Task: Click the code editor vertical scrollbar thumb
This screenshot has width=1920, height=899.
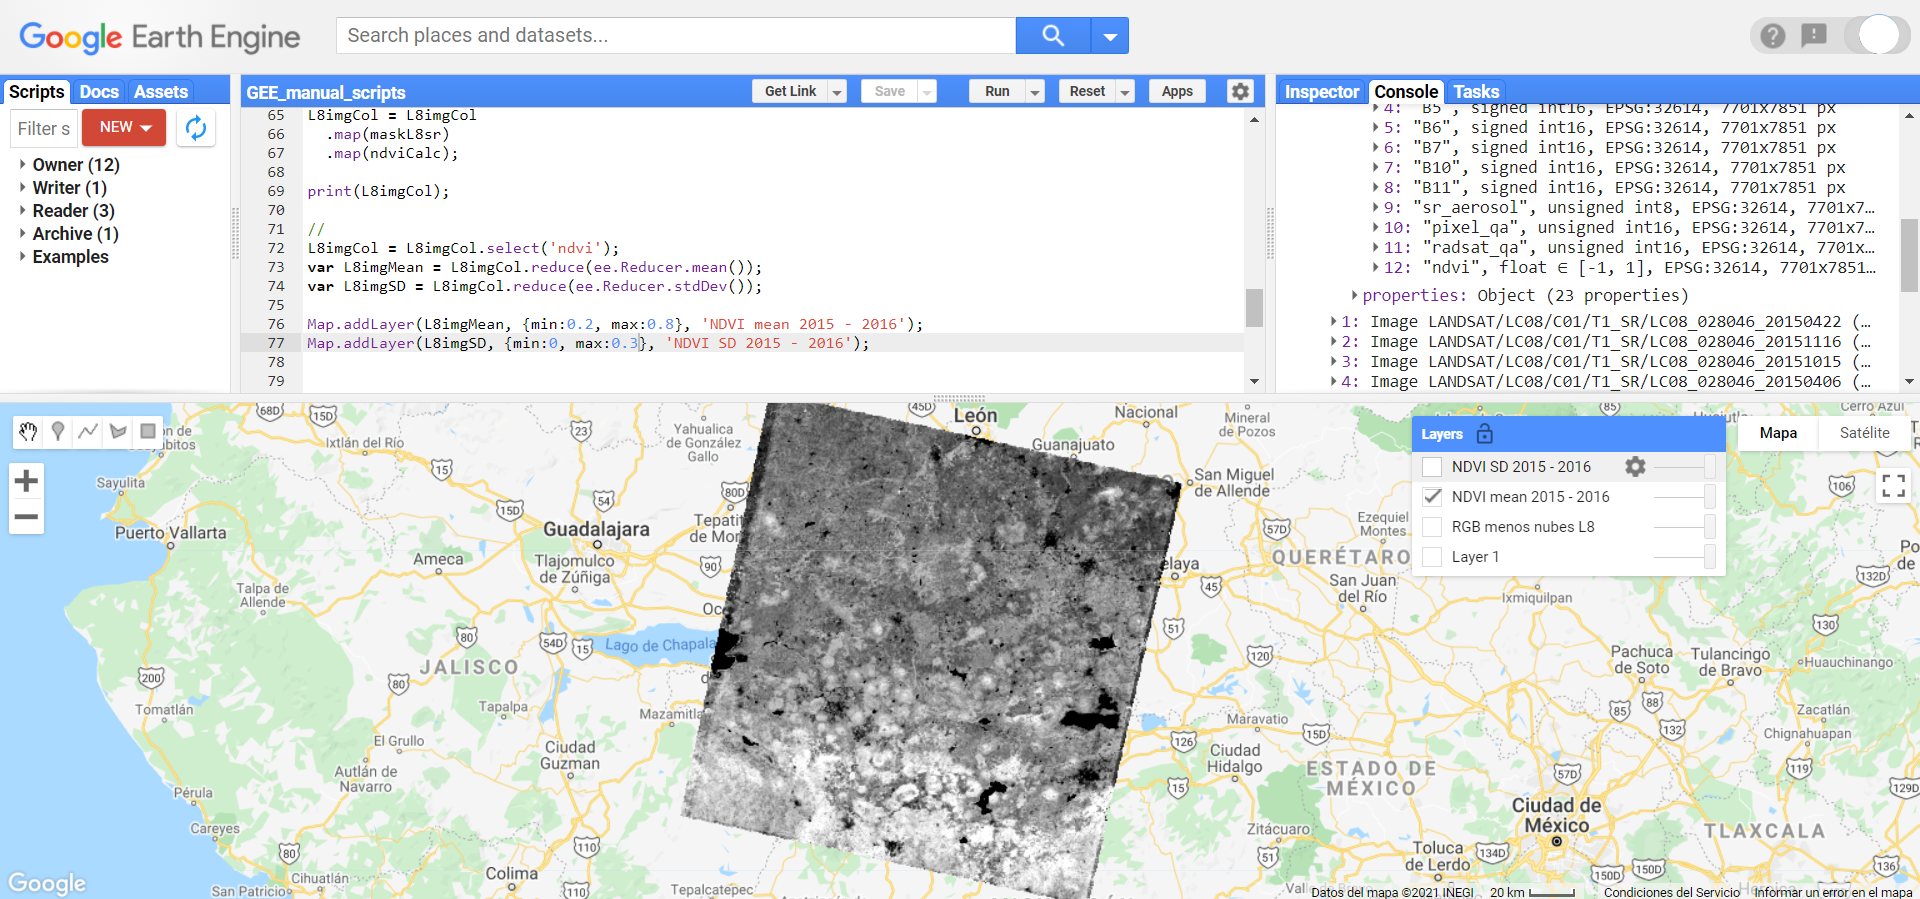Action: 1254,308
